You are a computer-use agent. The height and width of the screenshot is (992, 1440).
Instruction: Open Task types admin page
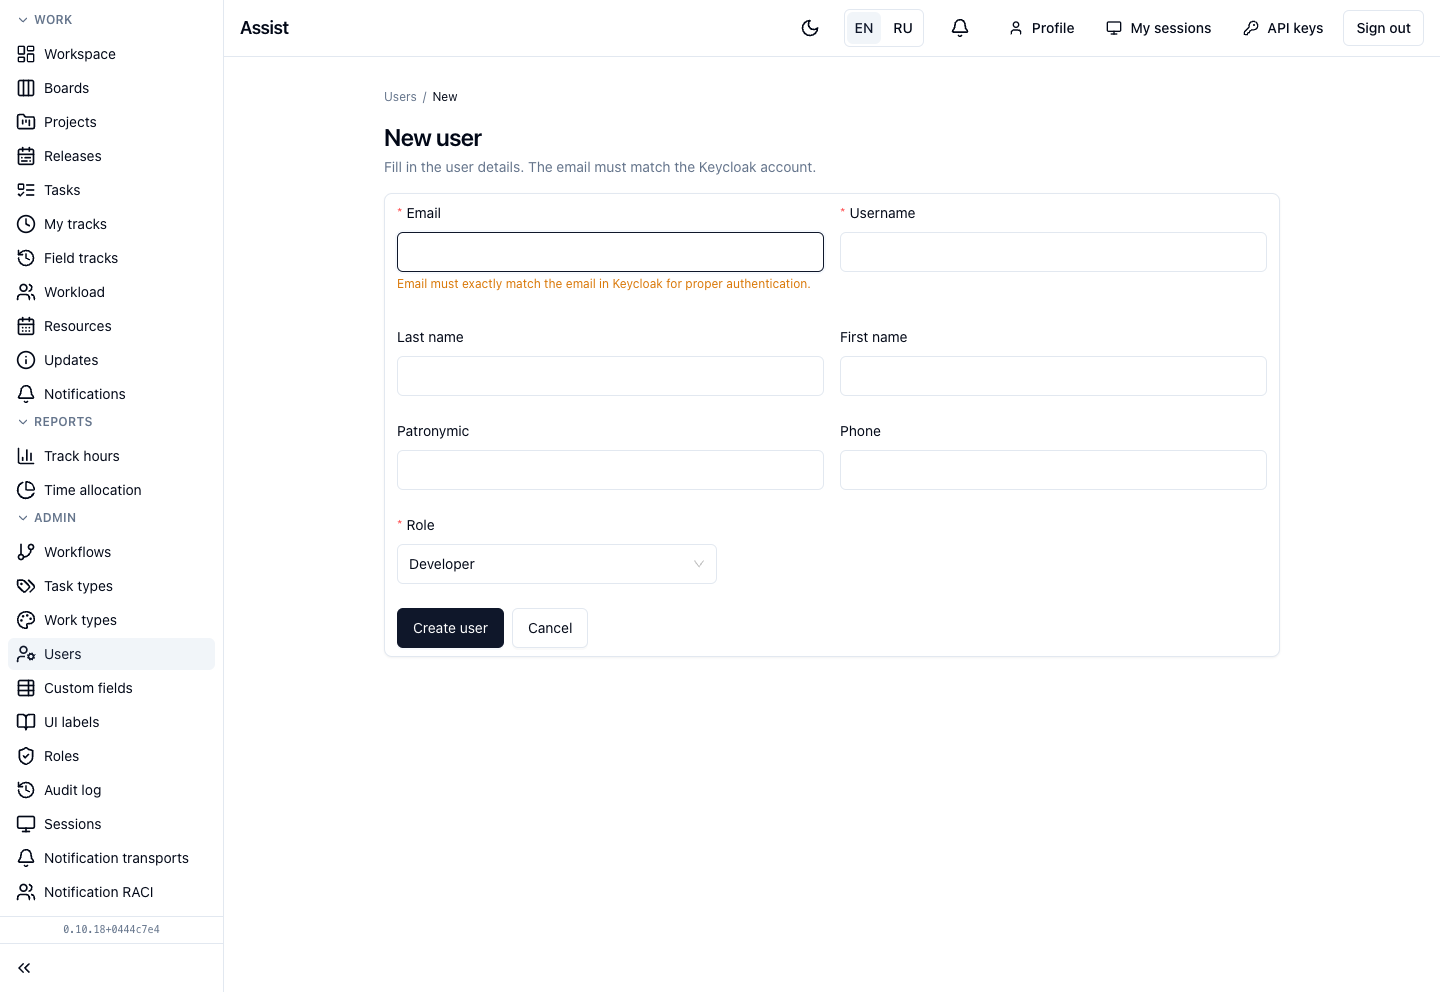(111, 586)
